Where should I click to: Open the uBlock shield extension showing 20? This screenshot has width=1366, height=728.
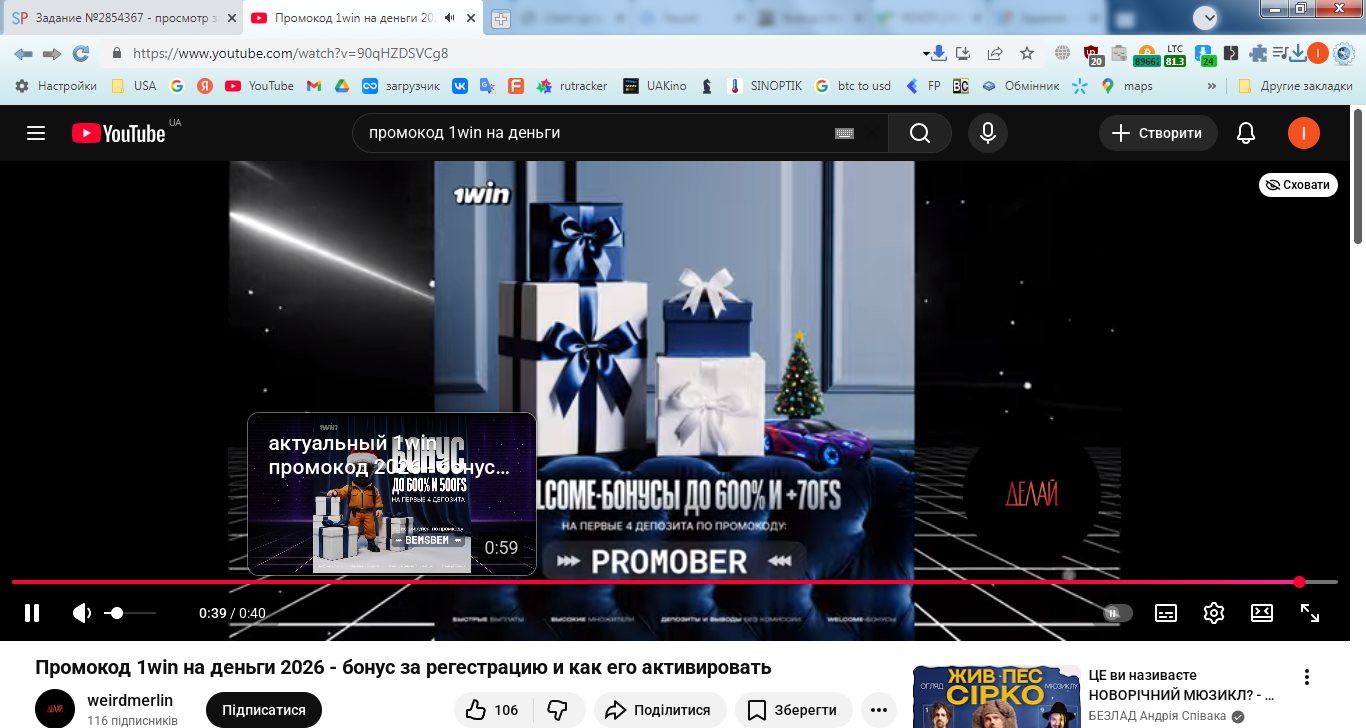click(1092, 55)
